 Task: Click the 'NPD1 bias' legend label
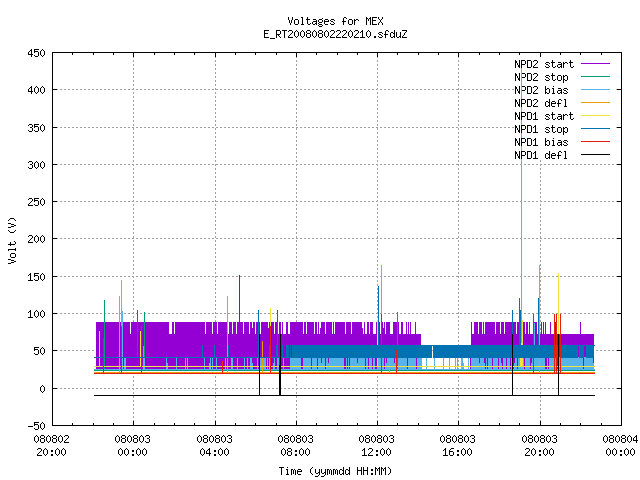pos(541,142)
